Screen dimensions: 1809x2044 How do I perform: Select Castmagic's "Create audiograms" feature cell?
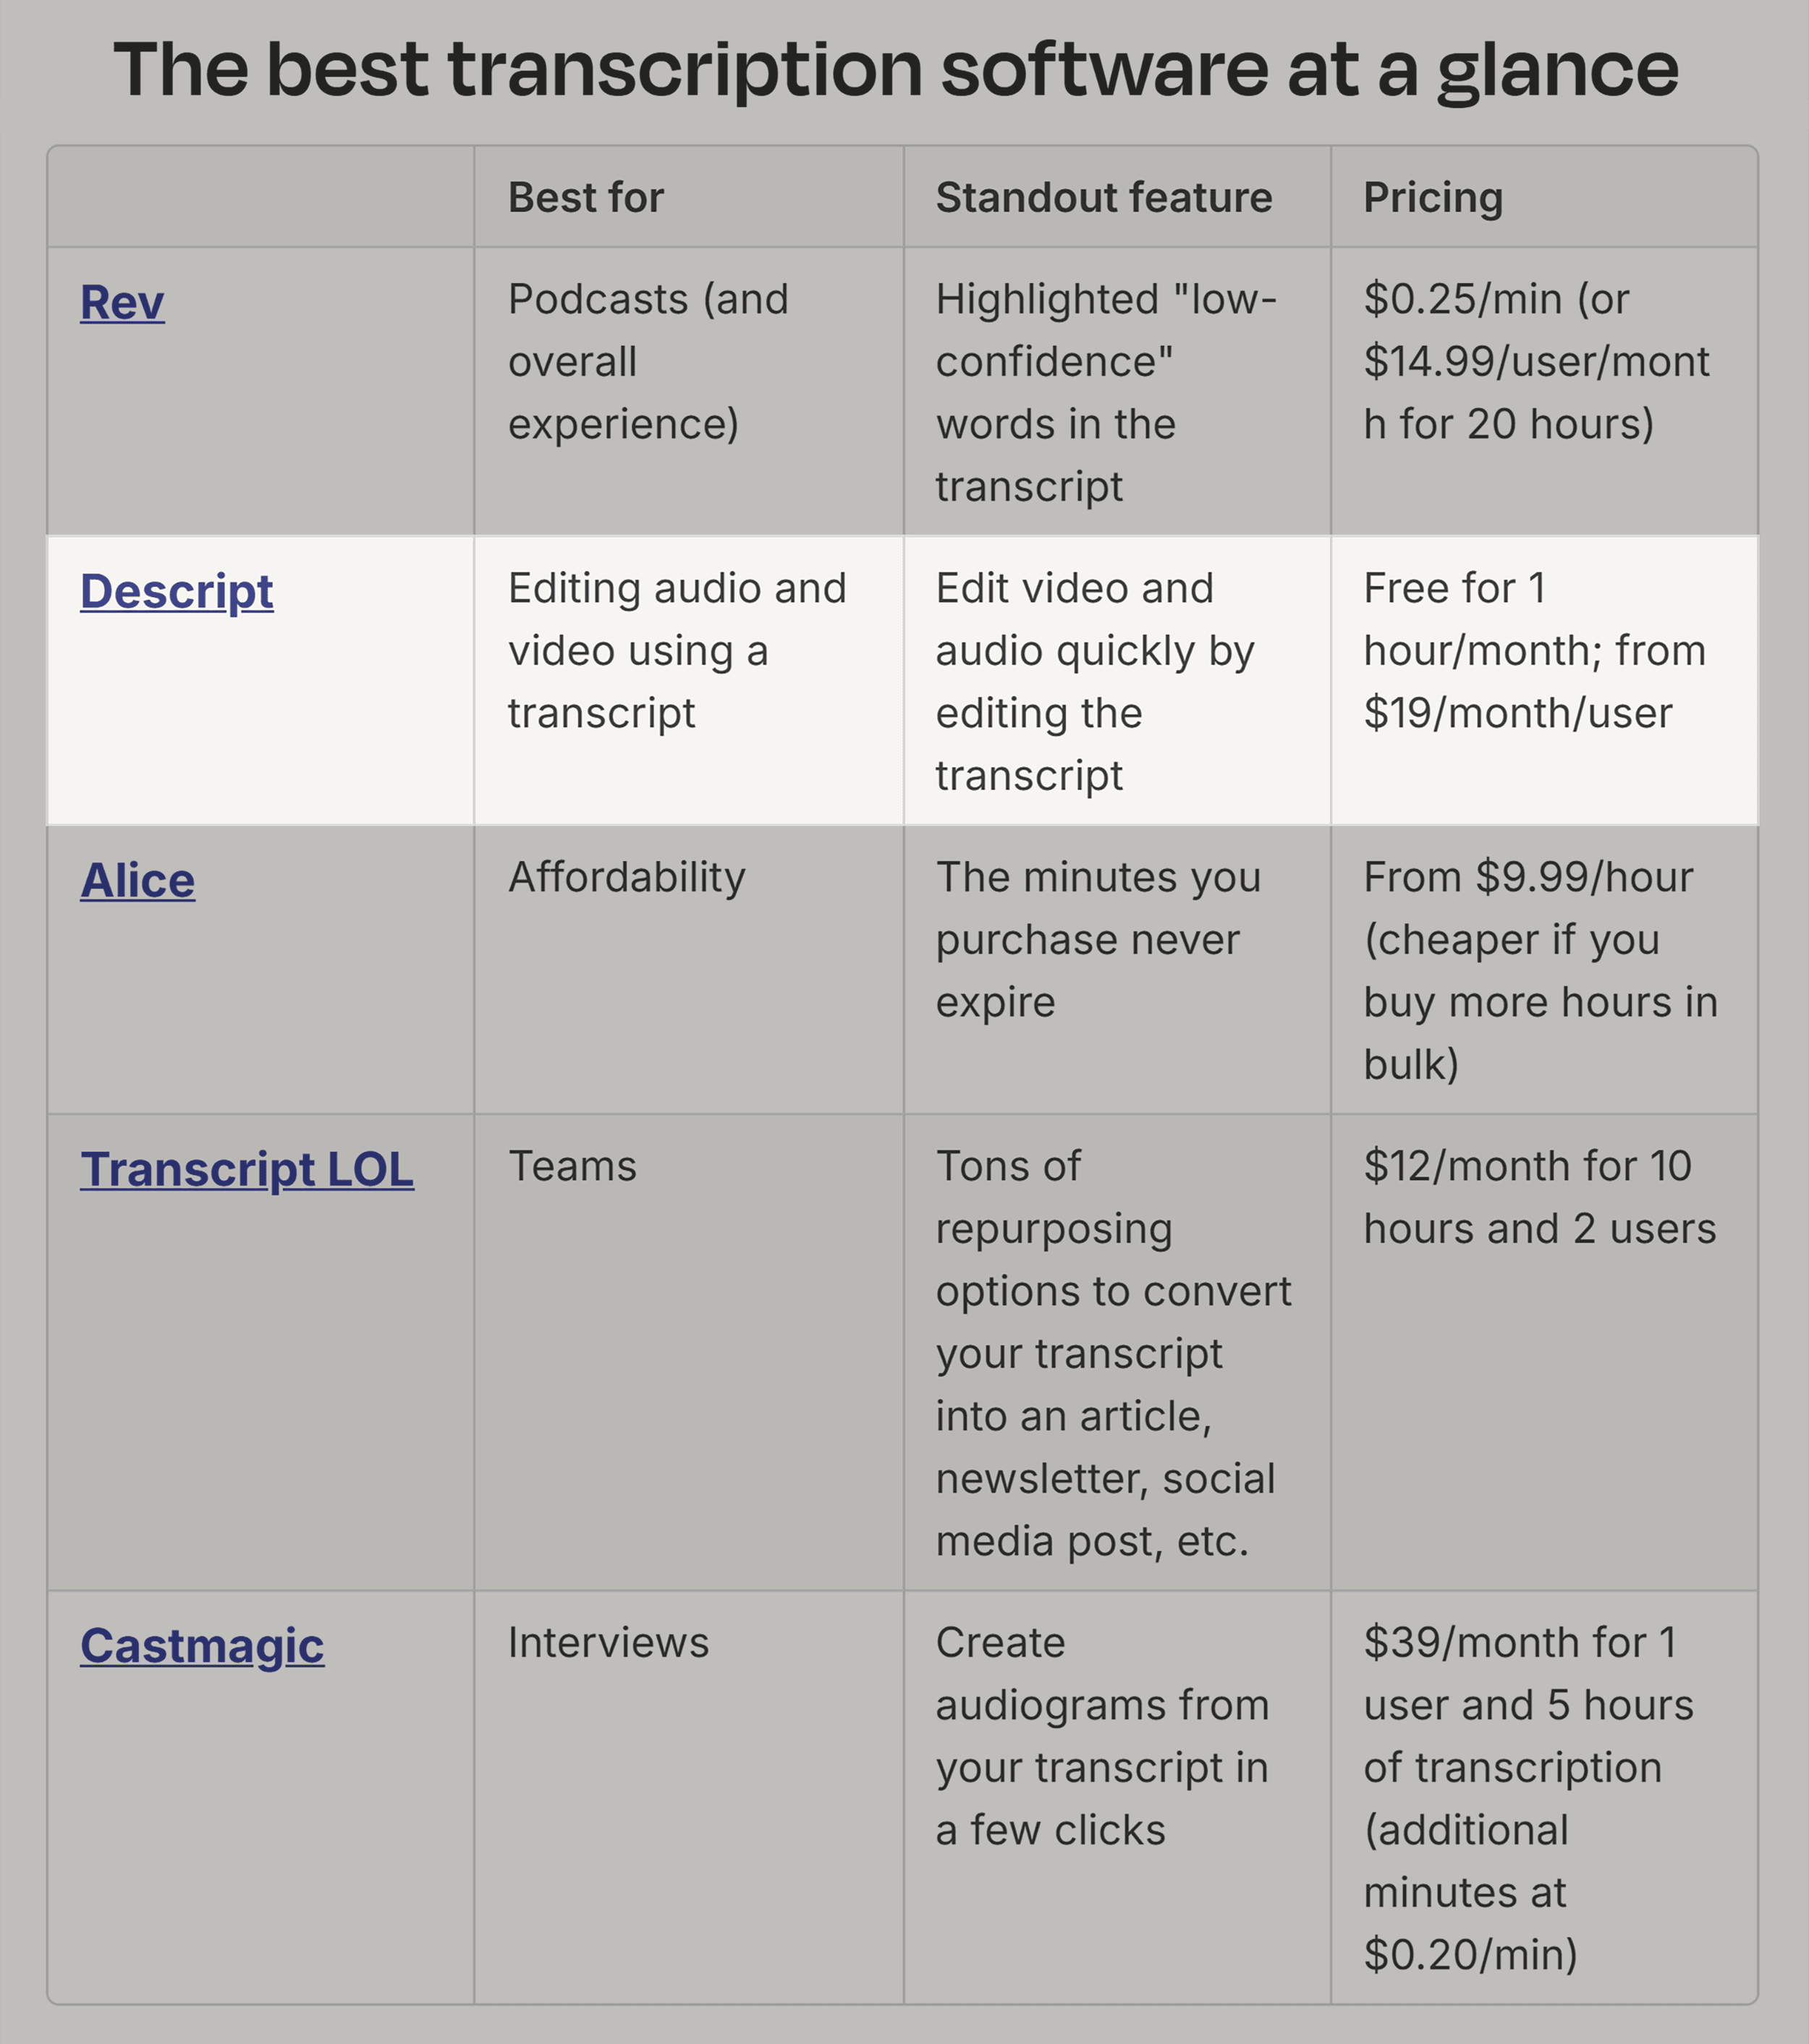[1101, 1736]
